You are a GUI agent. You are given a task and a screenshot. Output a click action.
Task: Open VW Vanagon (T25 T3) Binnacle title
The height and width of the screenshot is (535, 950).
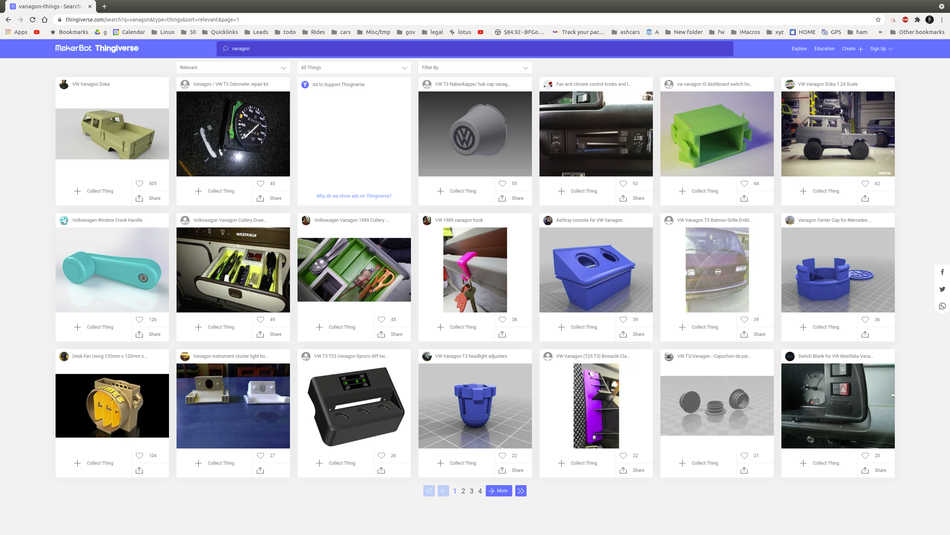(x=593, y=356)
